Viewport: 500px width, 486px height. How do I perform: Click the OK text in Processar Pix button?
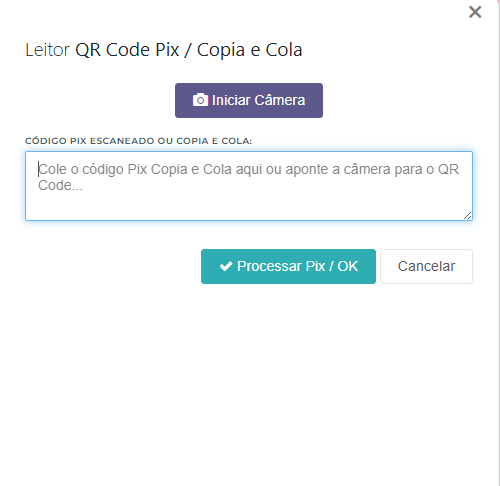pyautogui.click(x=348, y=266)
